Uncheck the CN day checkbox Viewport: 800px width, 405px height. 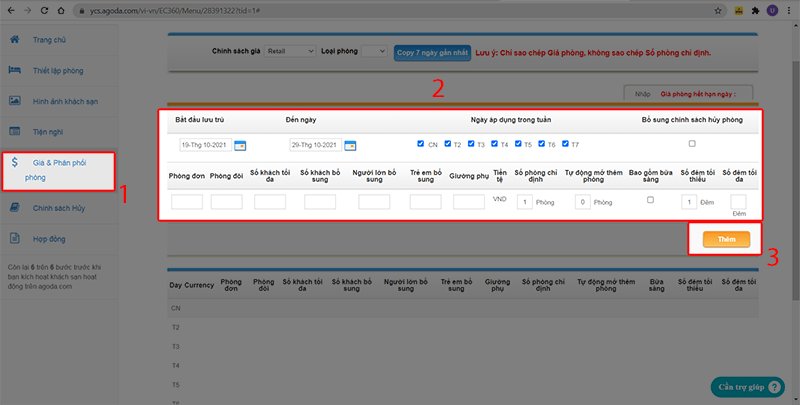421,144
